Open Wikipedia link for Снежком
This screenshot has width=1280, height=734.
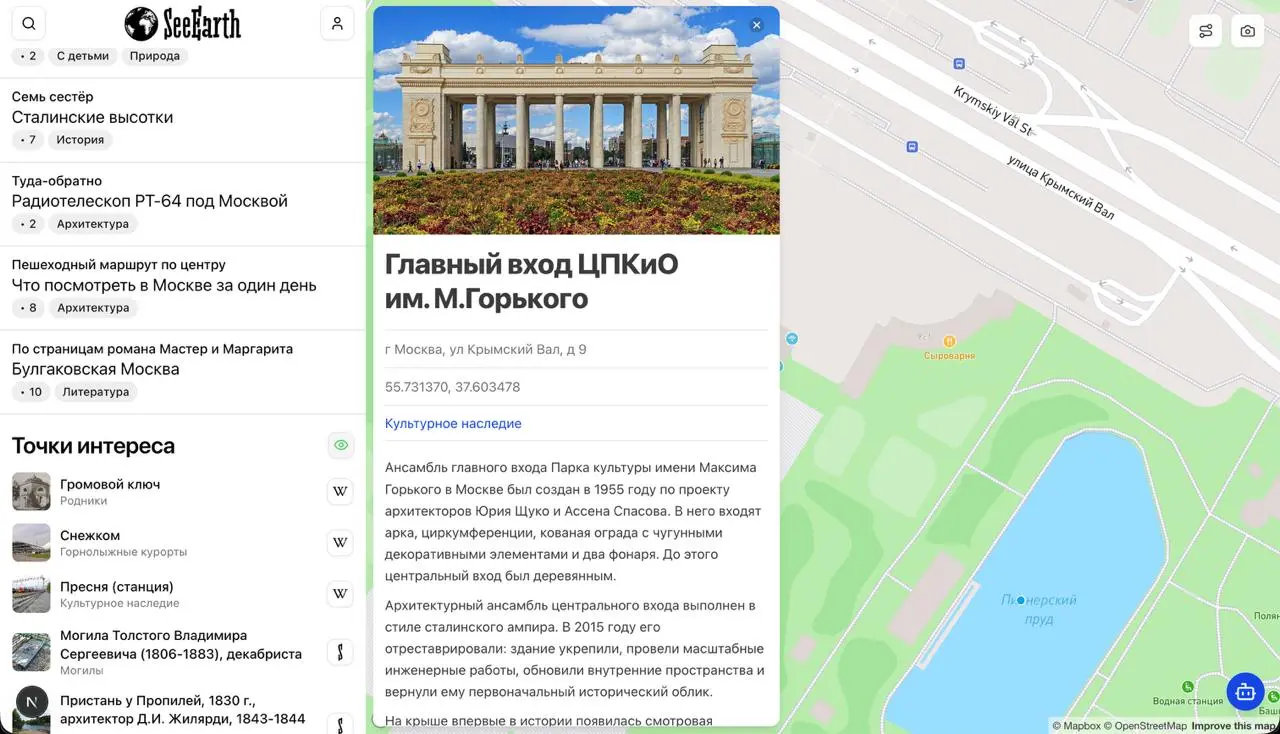340,543
